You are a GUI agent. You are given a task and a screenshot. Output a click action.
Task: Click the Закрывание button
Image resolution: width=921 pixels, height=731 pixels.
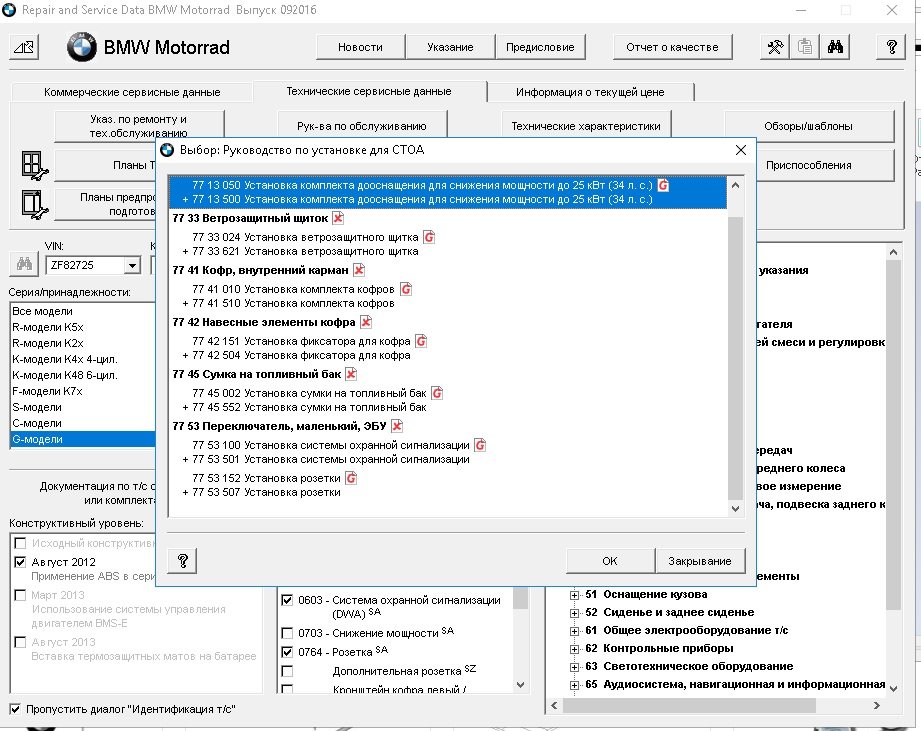point(700,561)
